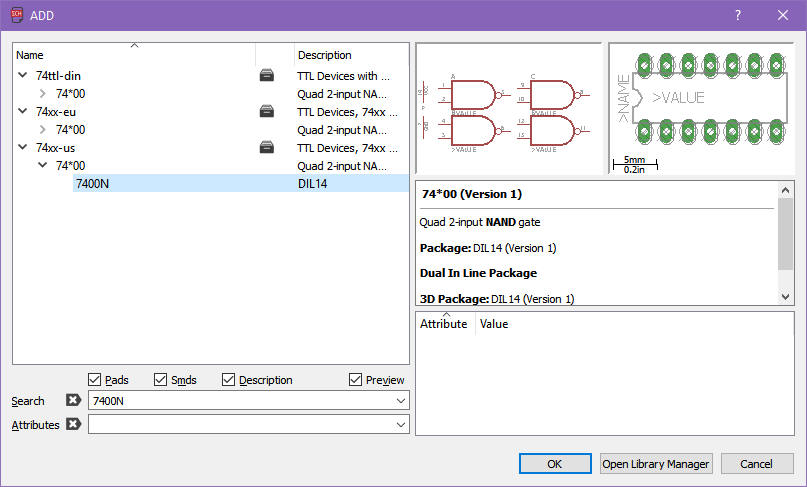Collapse the 74xx-us library tree node
The height and width of the screenshot is (487, 807).
click(x=23, y=147)
